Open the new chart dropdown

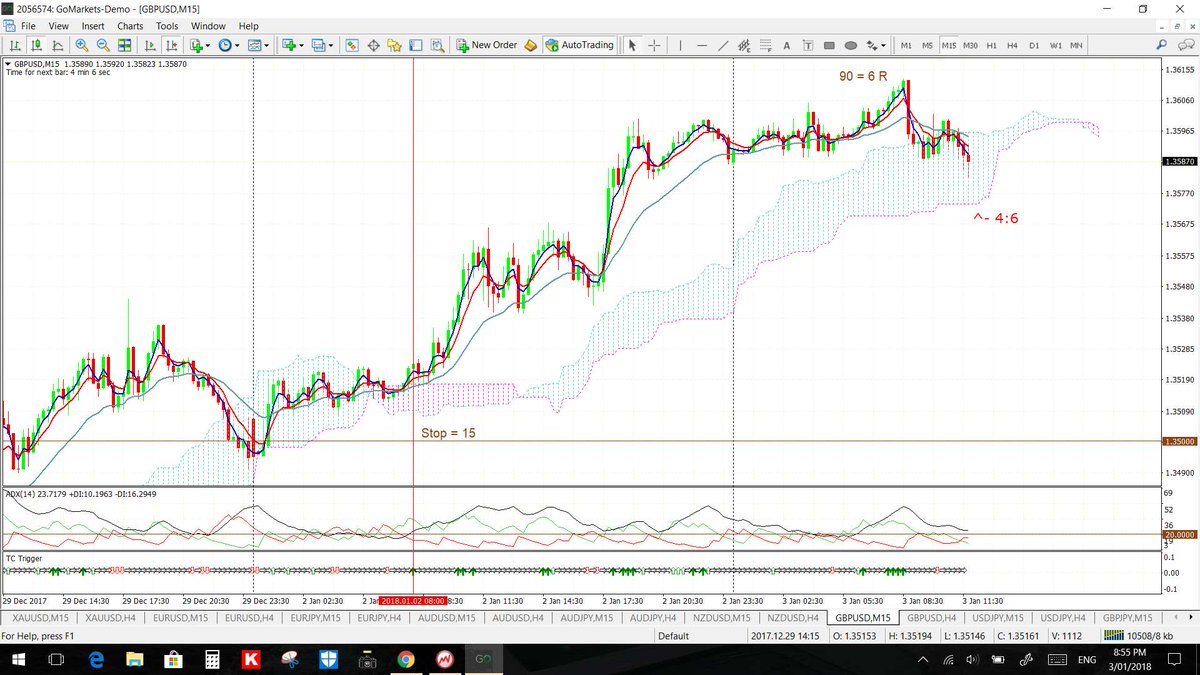292,45
